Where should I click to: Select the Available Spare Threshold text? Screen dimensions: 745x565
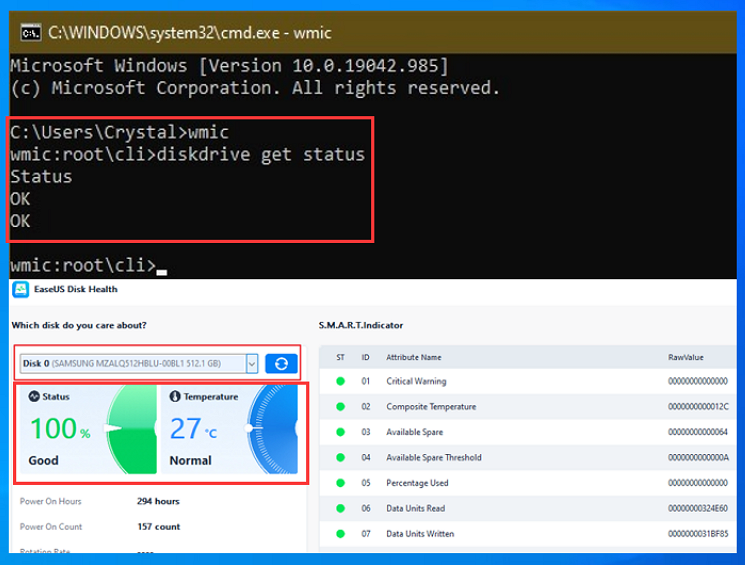[x=434, y=458]
